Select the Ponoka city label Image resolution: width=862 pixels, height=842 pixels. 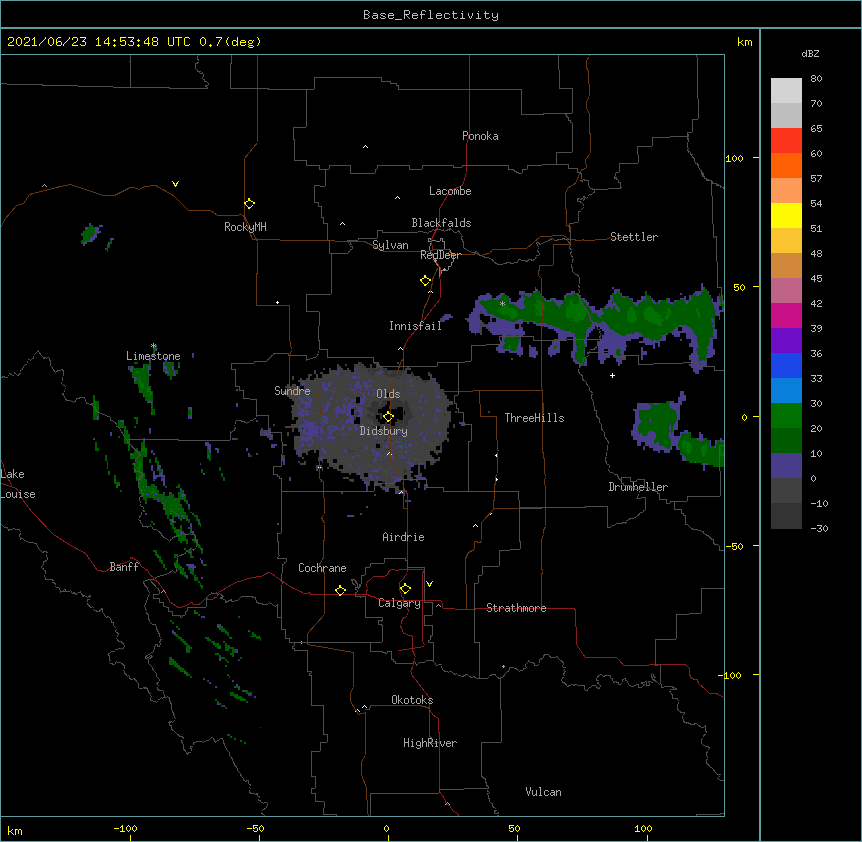480,136
